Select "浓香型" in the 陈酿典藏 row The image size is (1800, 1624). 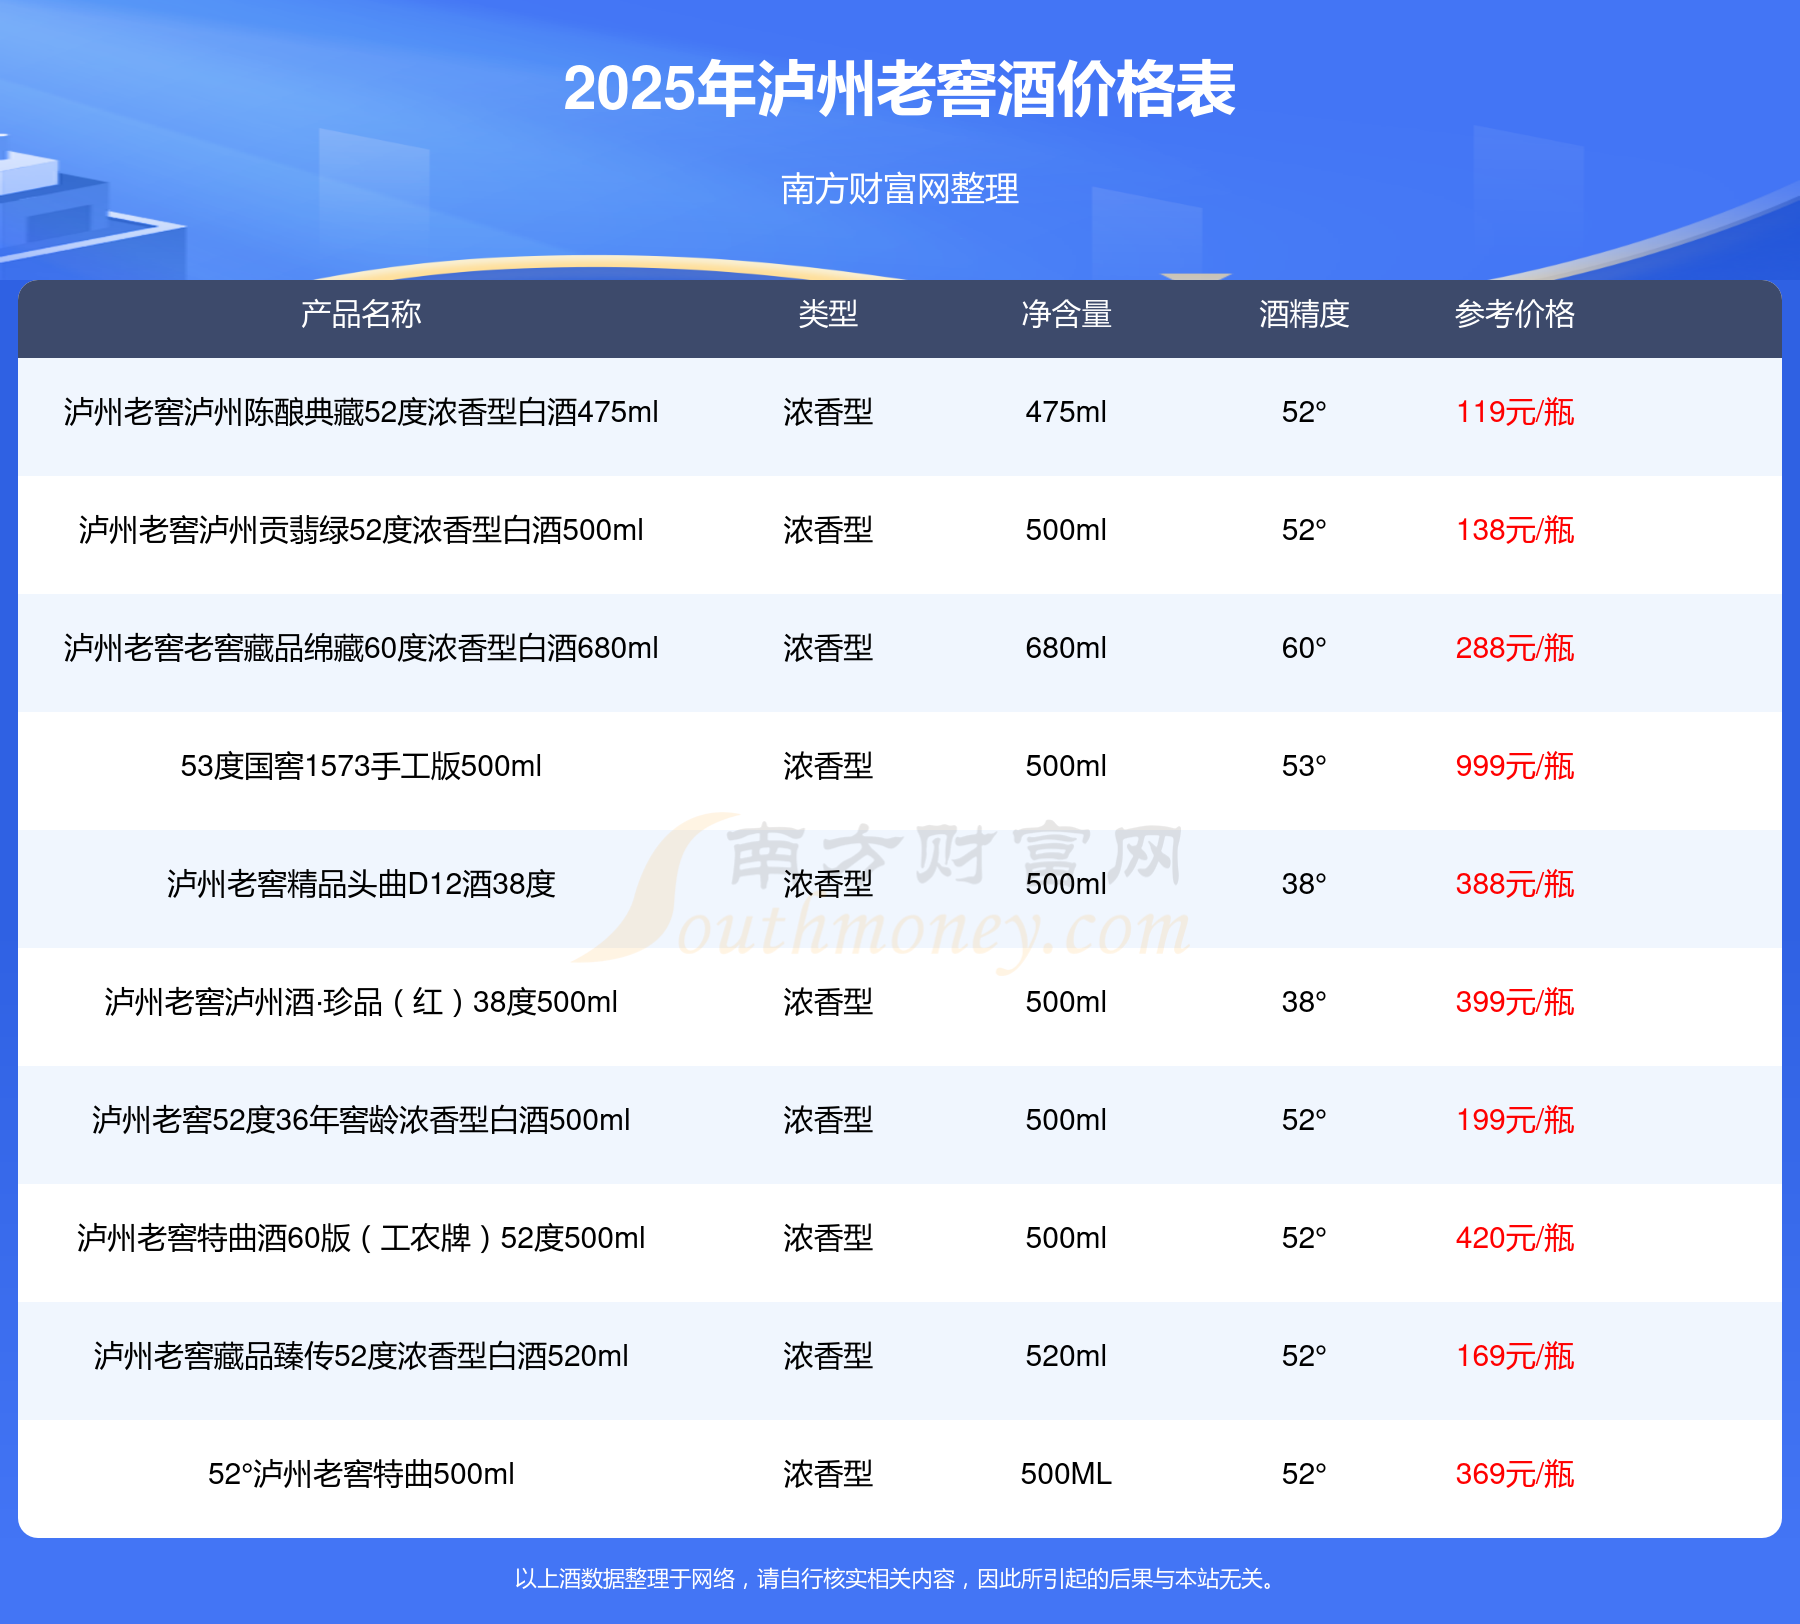828,412
